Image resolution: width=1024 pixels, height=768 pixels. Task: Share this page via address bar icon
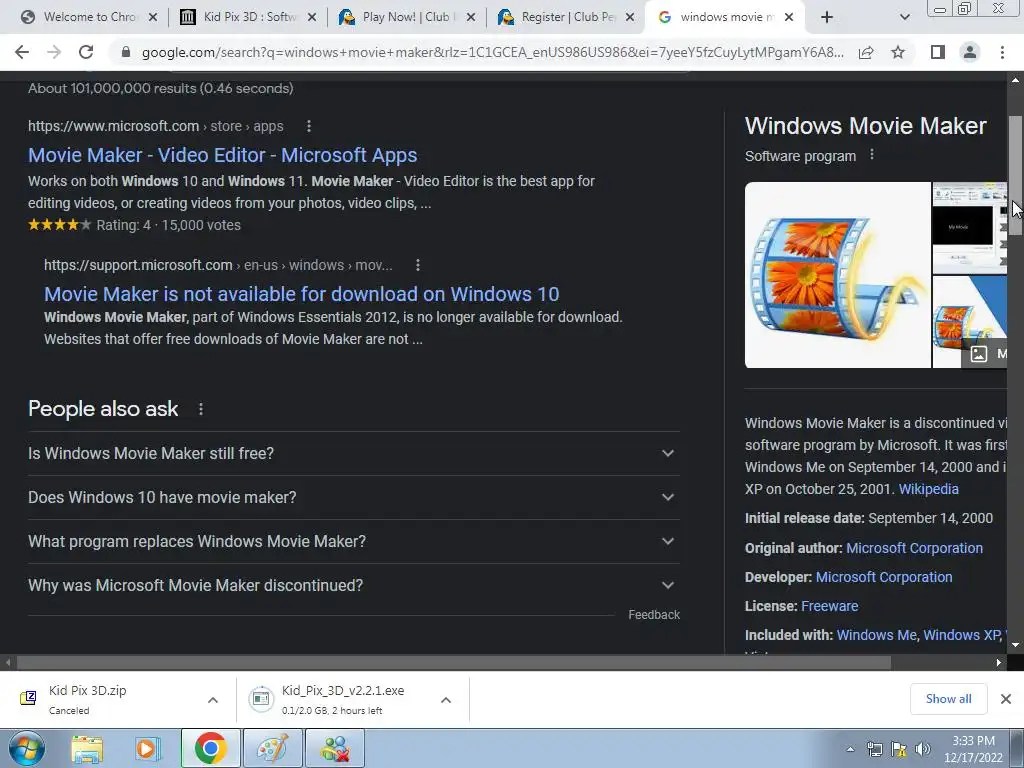866,52
